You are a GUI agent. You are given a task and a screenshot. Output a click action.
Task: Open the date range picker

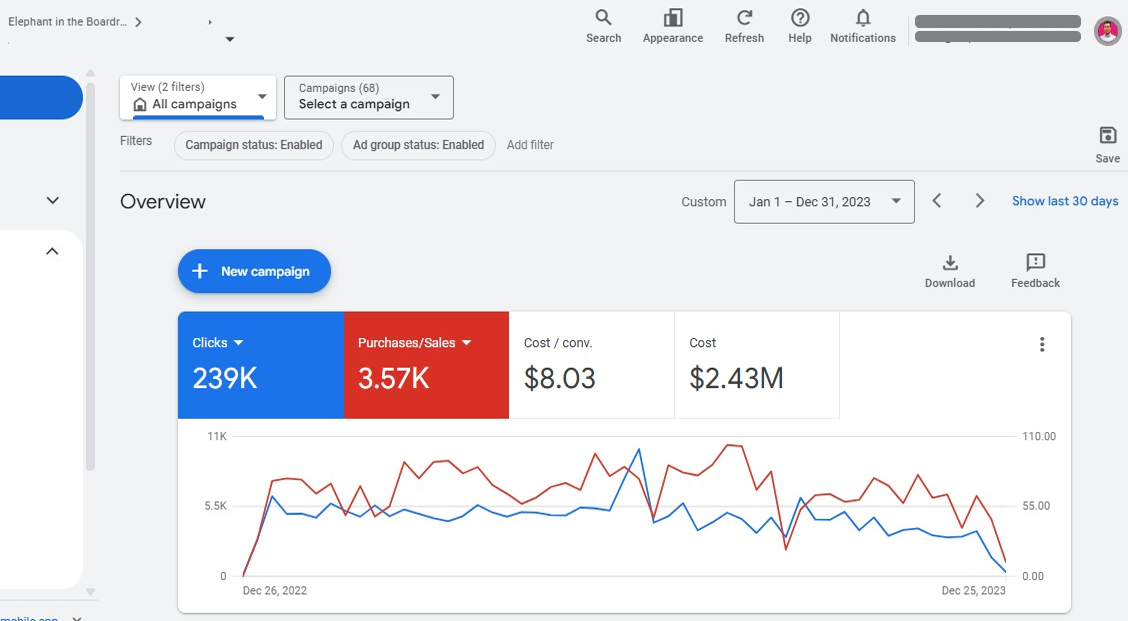[x=824, y=202]
